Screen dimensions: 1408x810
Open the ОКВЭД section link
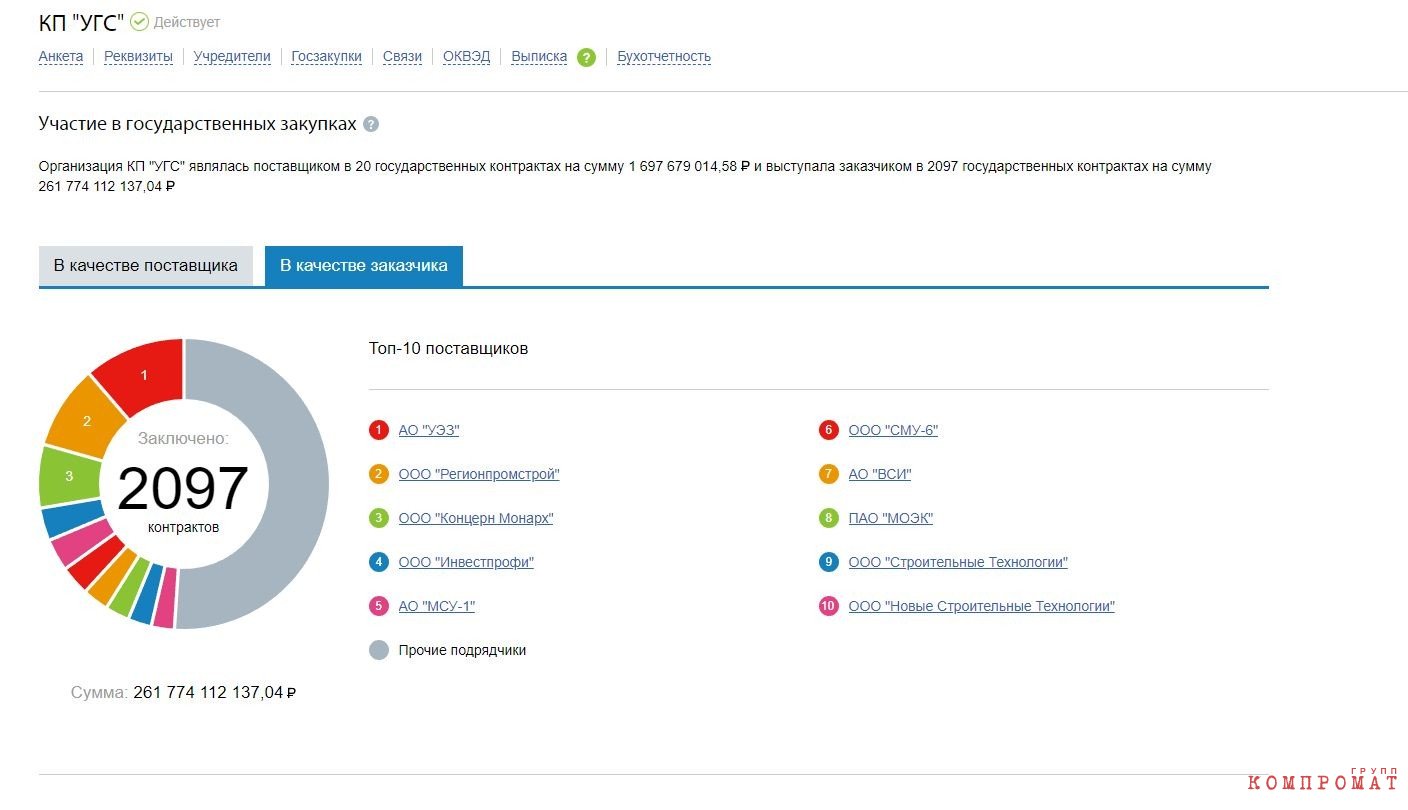click(x=466, y=57)
